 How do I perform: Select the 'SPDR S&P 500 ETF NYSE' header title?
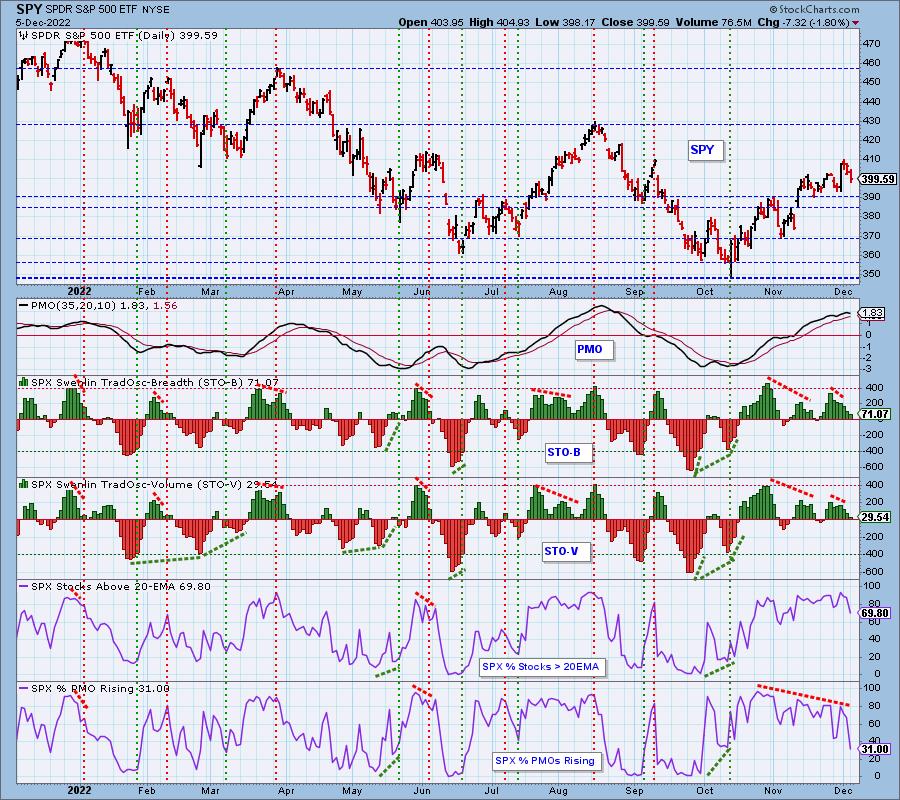[x=107, y=10]
